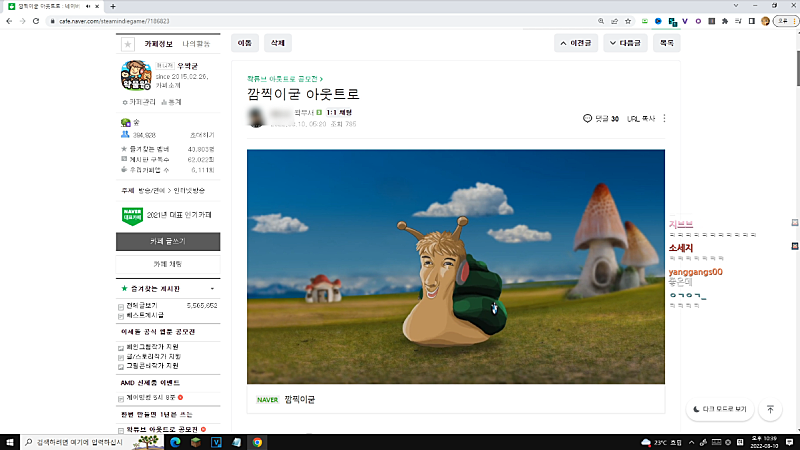The width and height of the screenshot is (800, 450).
Task: Open the post's three-dot more menu
Action: [x=664, y=118]
